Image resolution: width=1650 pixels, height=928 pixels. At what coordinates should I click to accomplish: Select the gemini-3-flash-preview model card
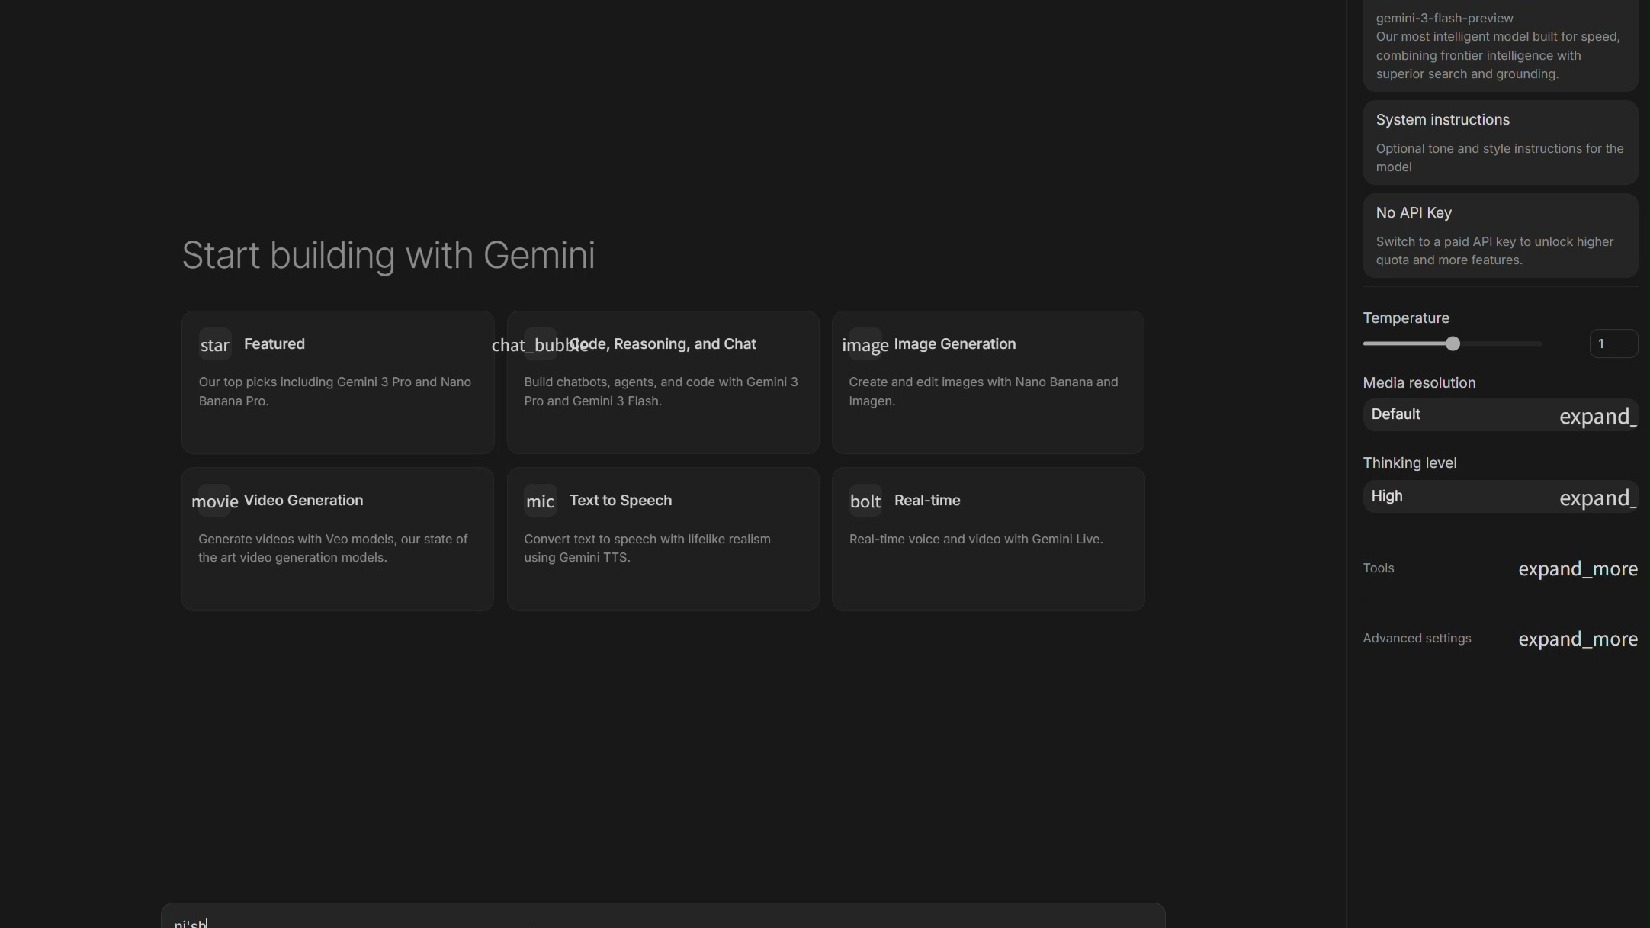point(1500,46)
